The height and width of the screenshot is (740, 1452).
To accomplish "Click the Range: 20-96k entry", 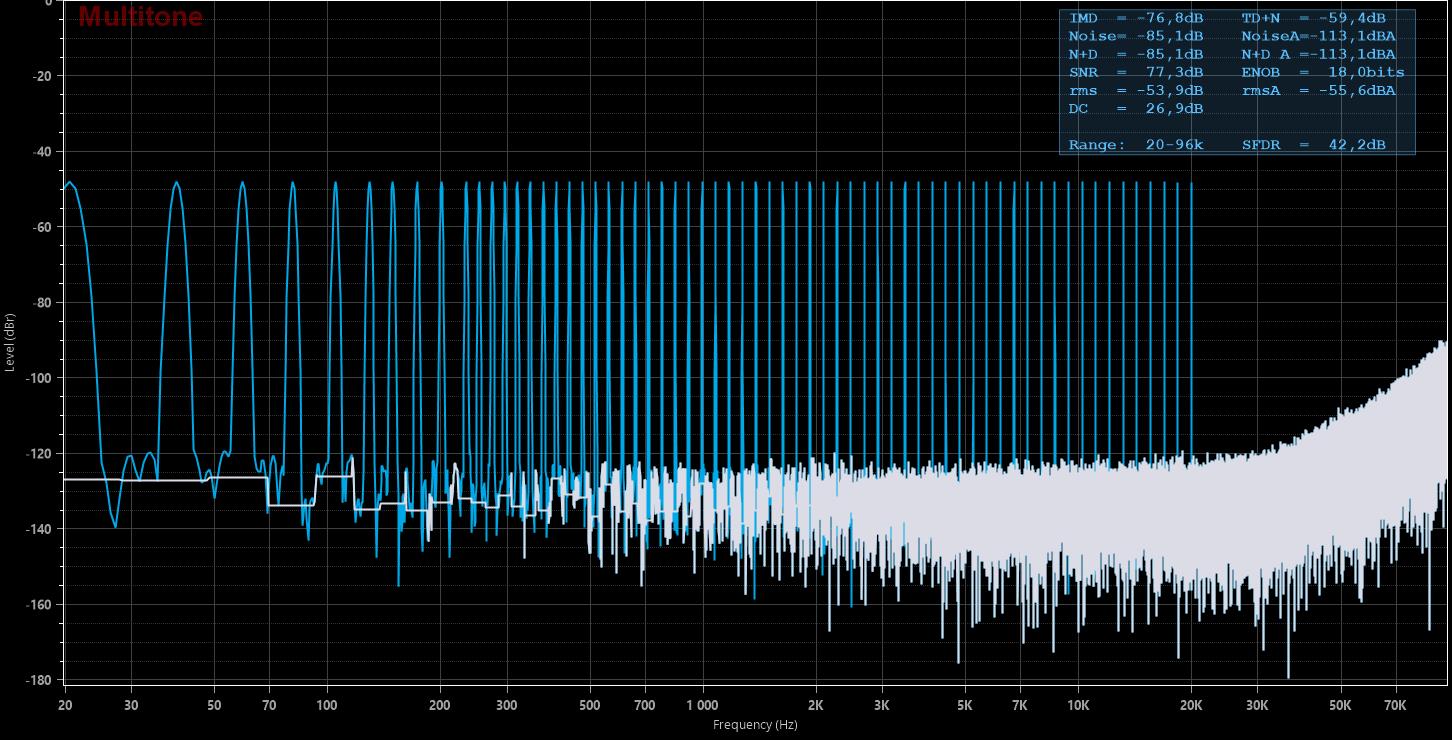I will point(1136,145).
